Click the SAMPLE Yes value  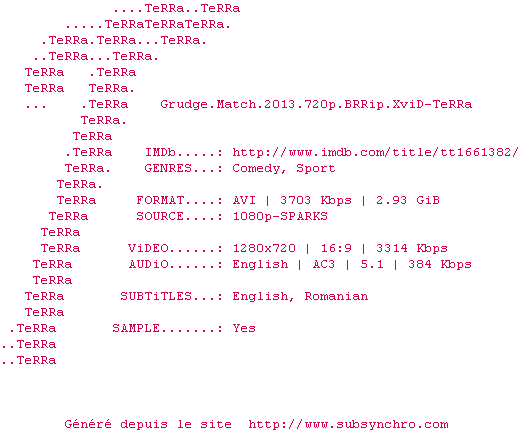[x=244, y=328]
